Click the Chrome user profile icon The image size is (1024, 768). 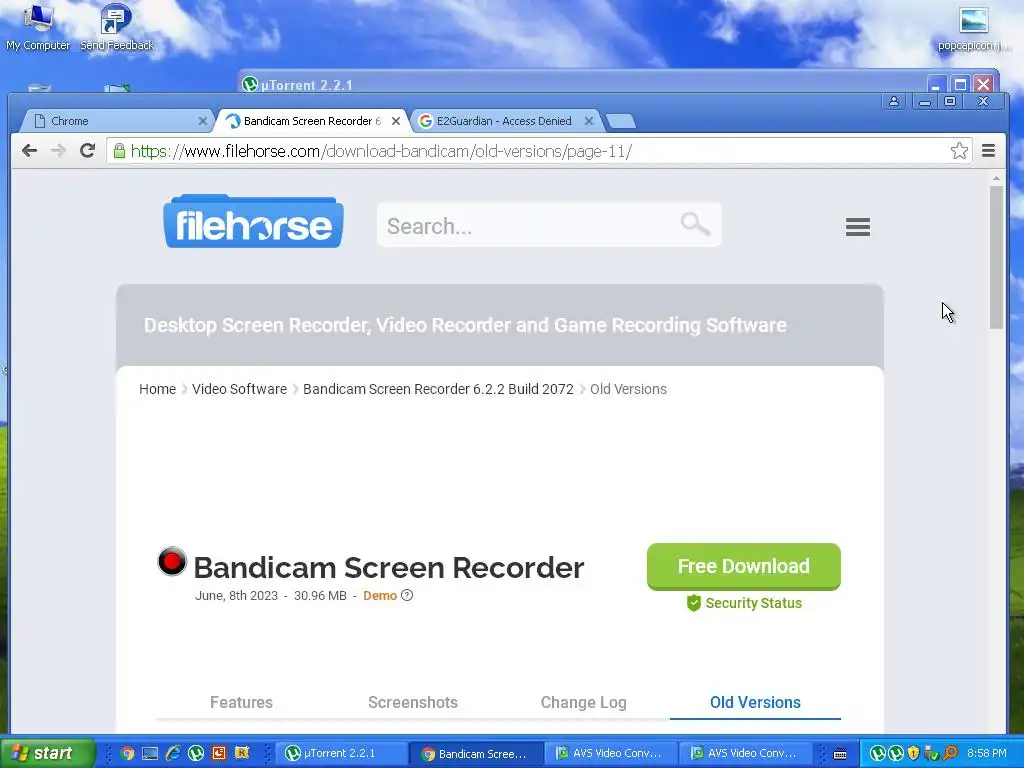click(893, 101)
